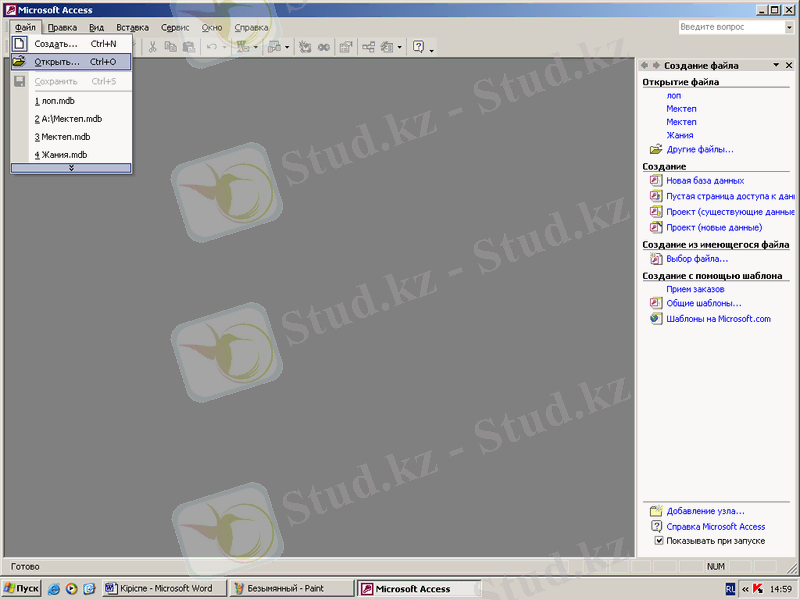The image size is (800, 600).
Task: Open the Введите вопрос dropdown arrow
Action: pos(789,28)
